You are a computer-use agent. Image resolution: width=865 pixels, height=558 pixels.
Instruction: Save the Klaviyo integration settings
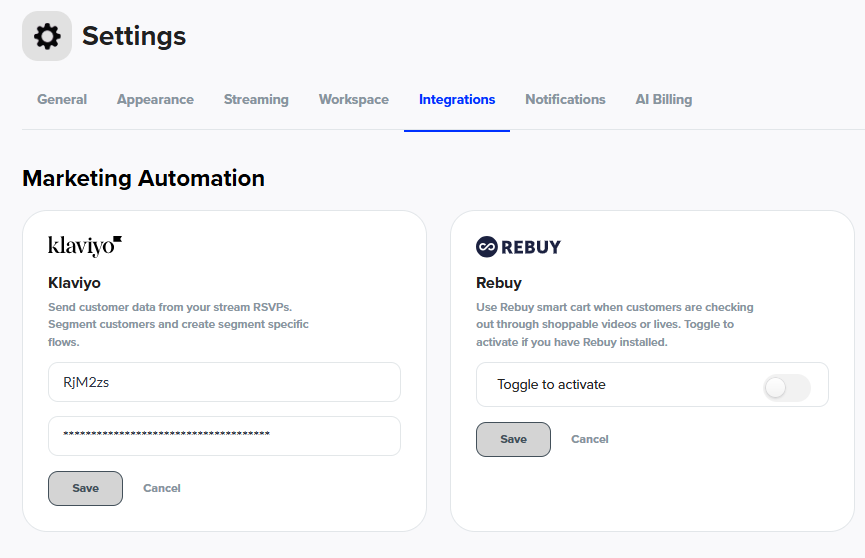coord(85,488)
